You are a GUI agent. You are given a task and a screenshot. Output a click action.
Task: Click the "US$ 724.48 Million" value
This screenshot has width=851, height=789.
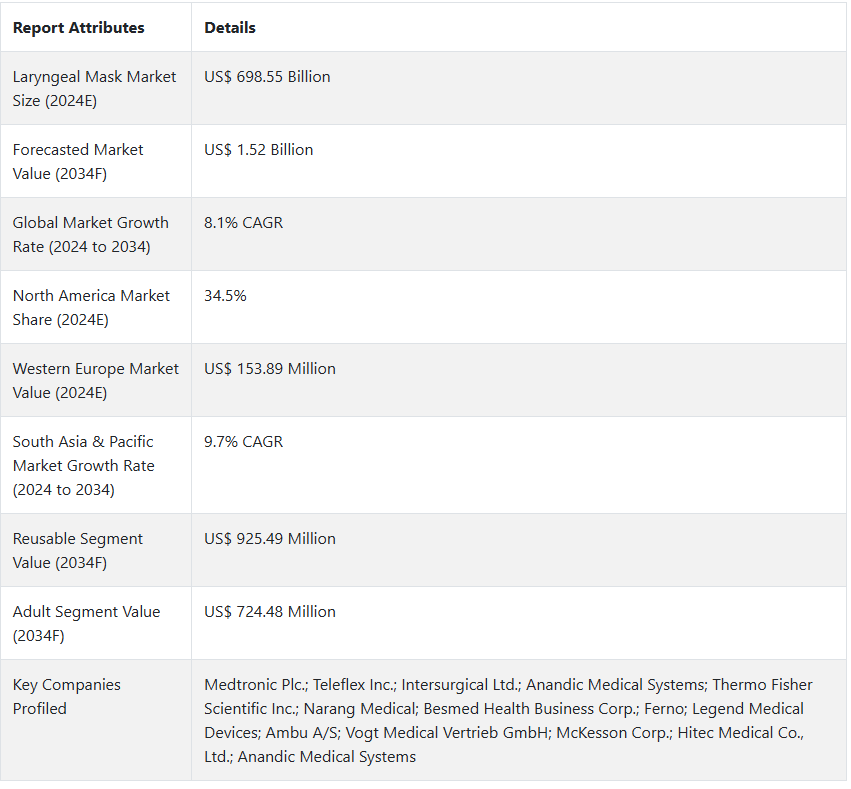[x=270, y=612]
